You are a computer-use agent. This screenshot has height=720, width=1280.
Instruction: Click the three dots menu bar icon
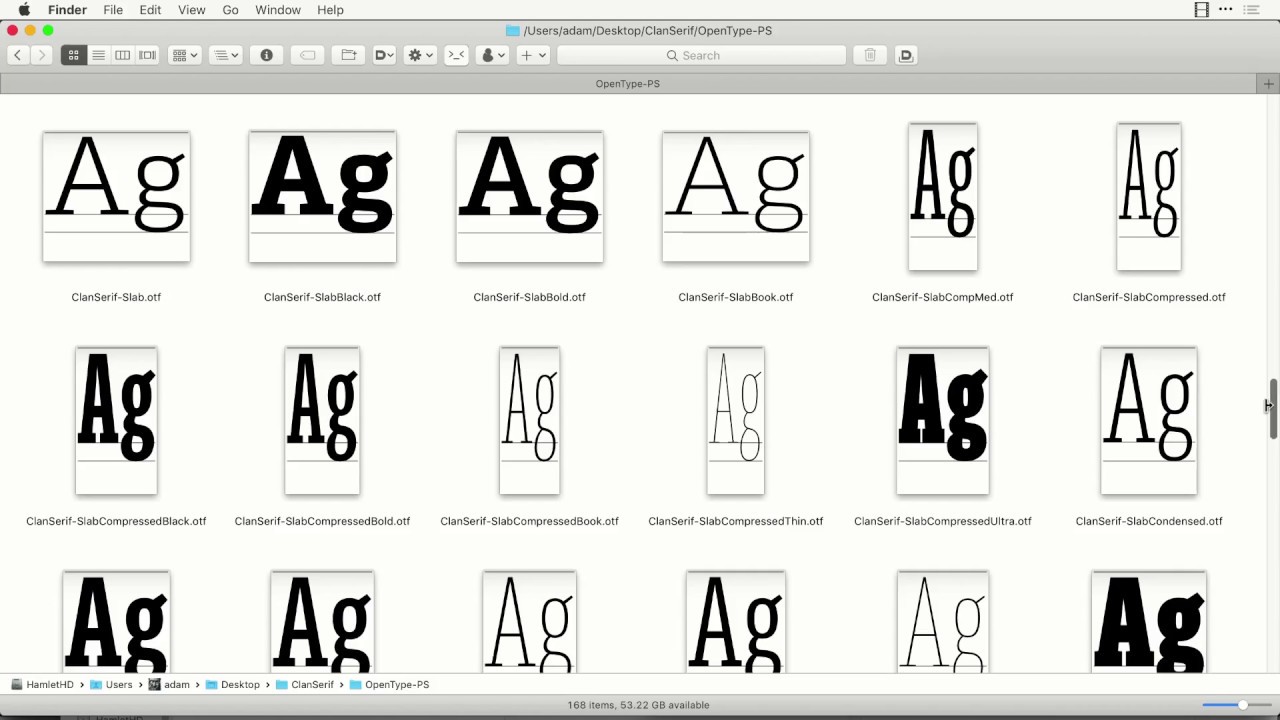coord(1226,10)
